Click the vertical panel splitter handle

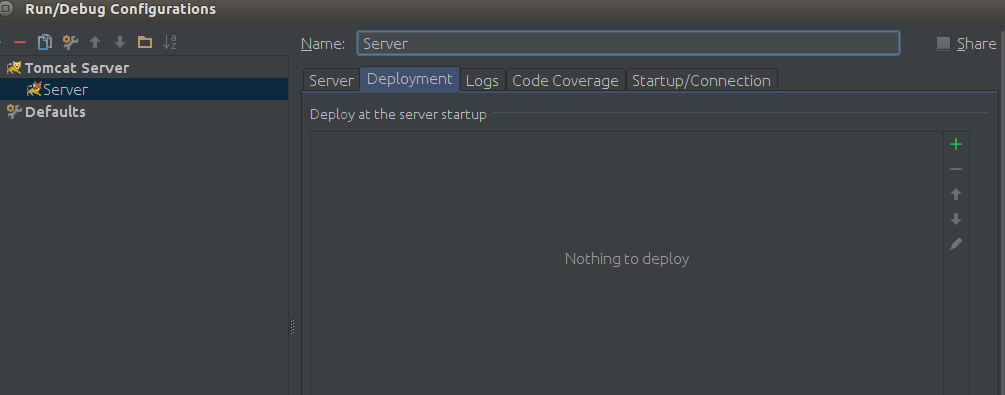click(x=292, y=327)
